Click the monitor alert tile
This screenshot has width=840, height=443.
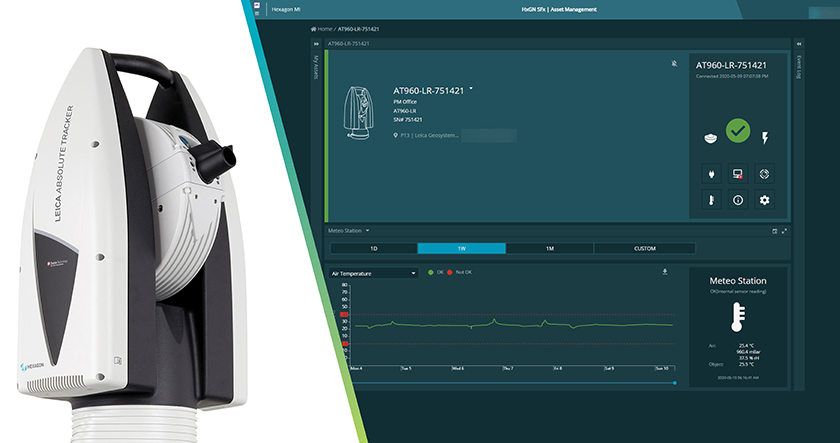[x=738, y=173]
